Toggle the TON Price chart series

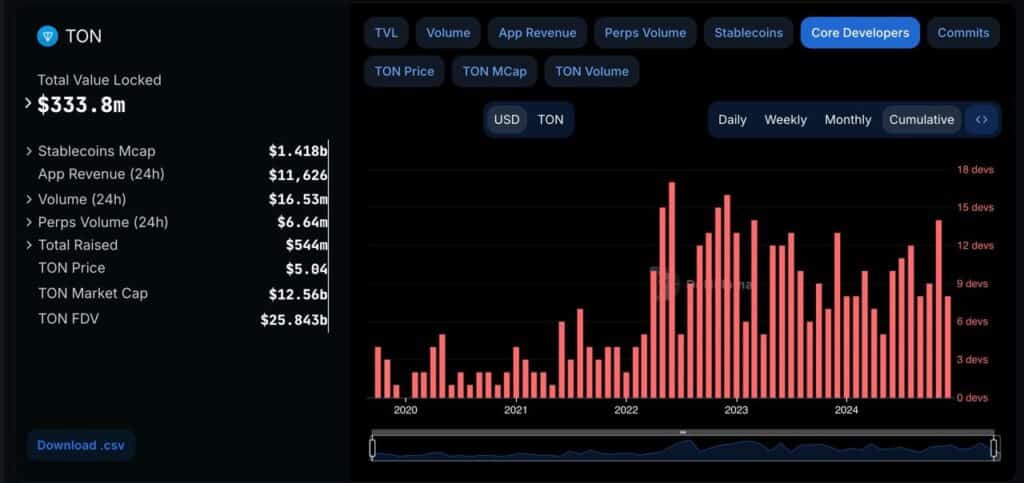[404, 72]
